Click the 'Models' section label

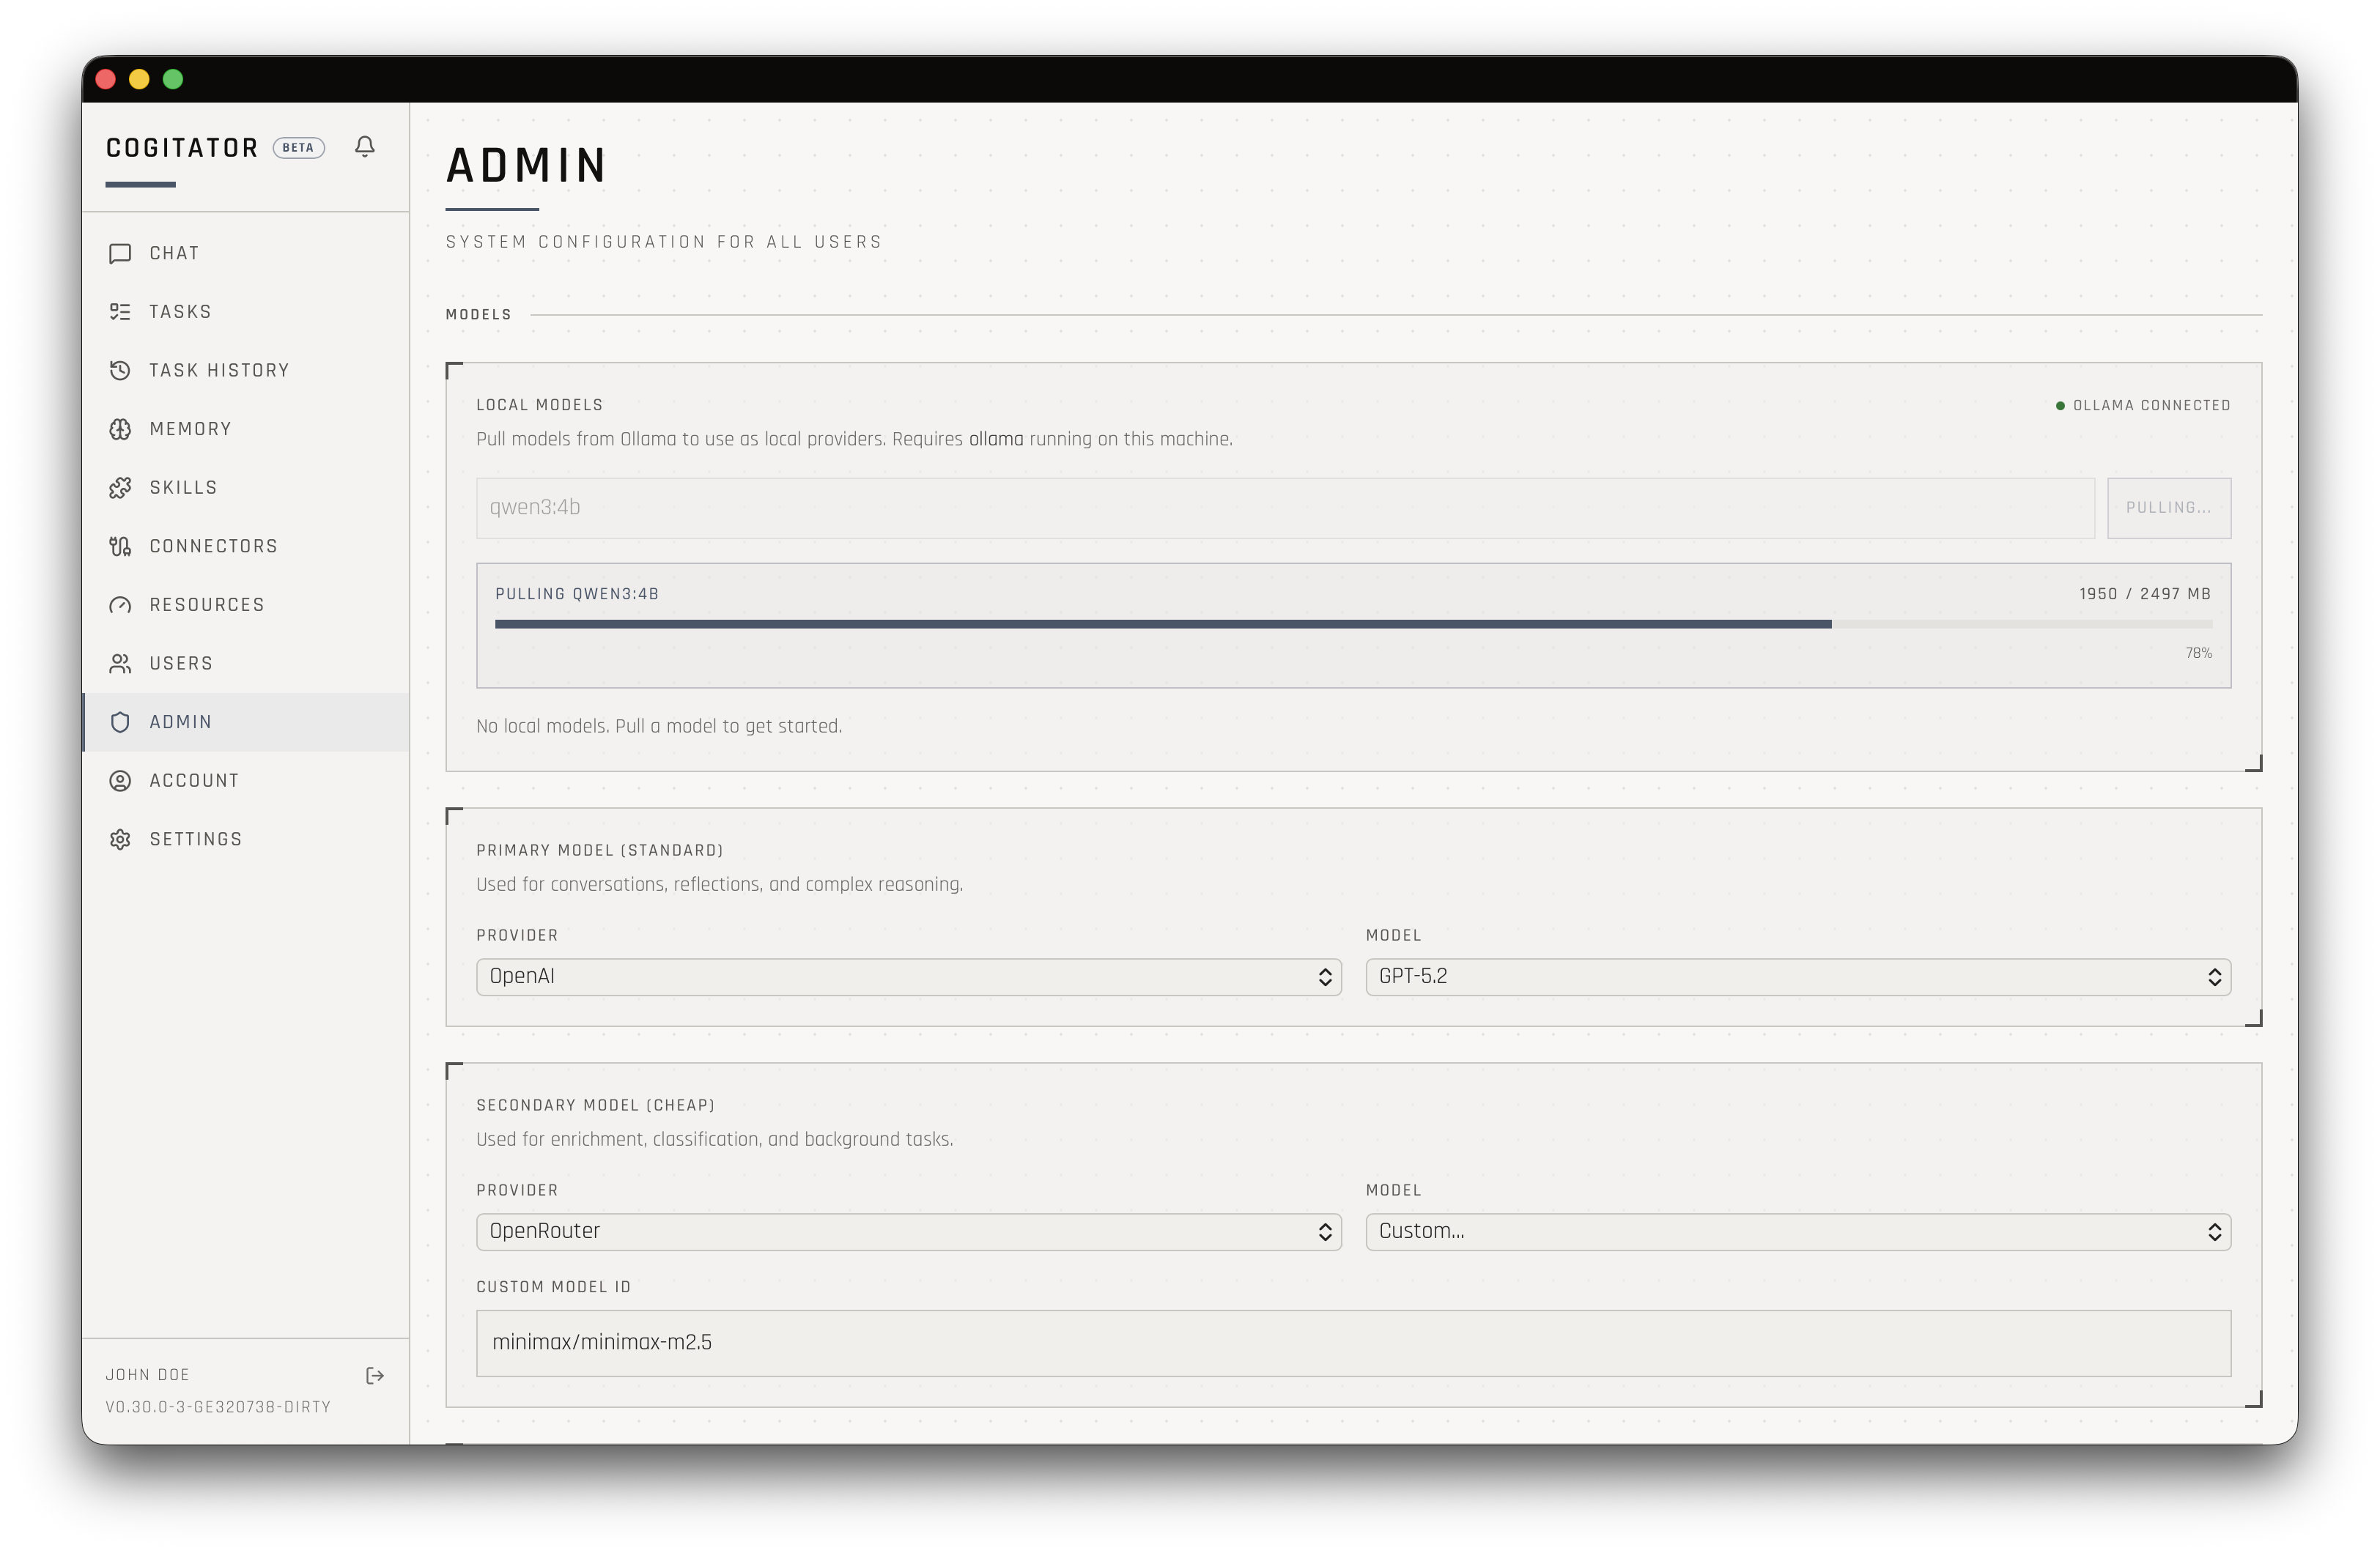pos(479,315)
